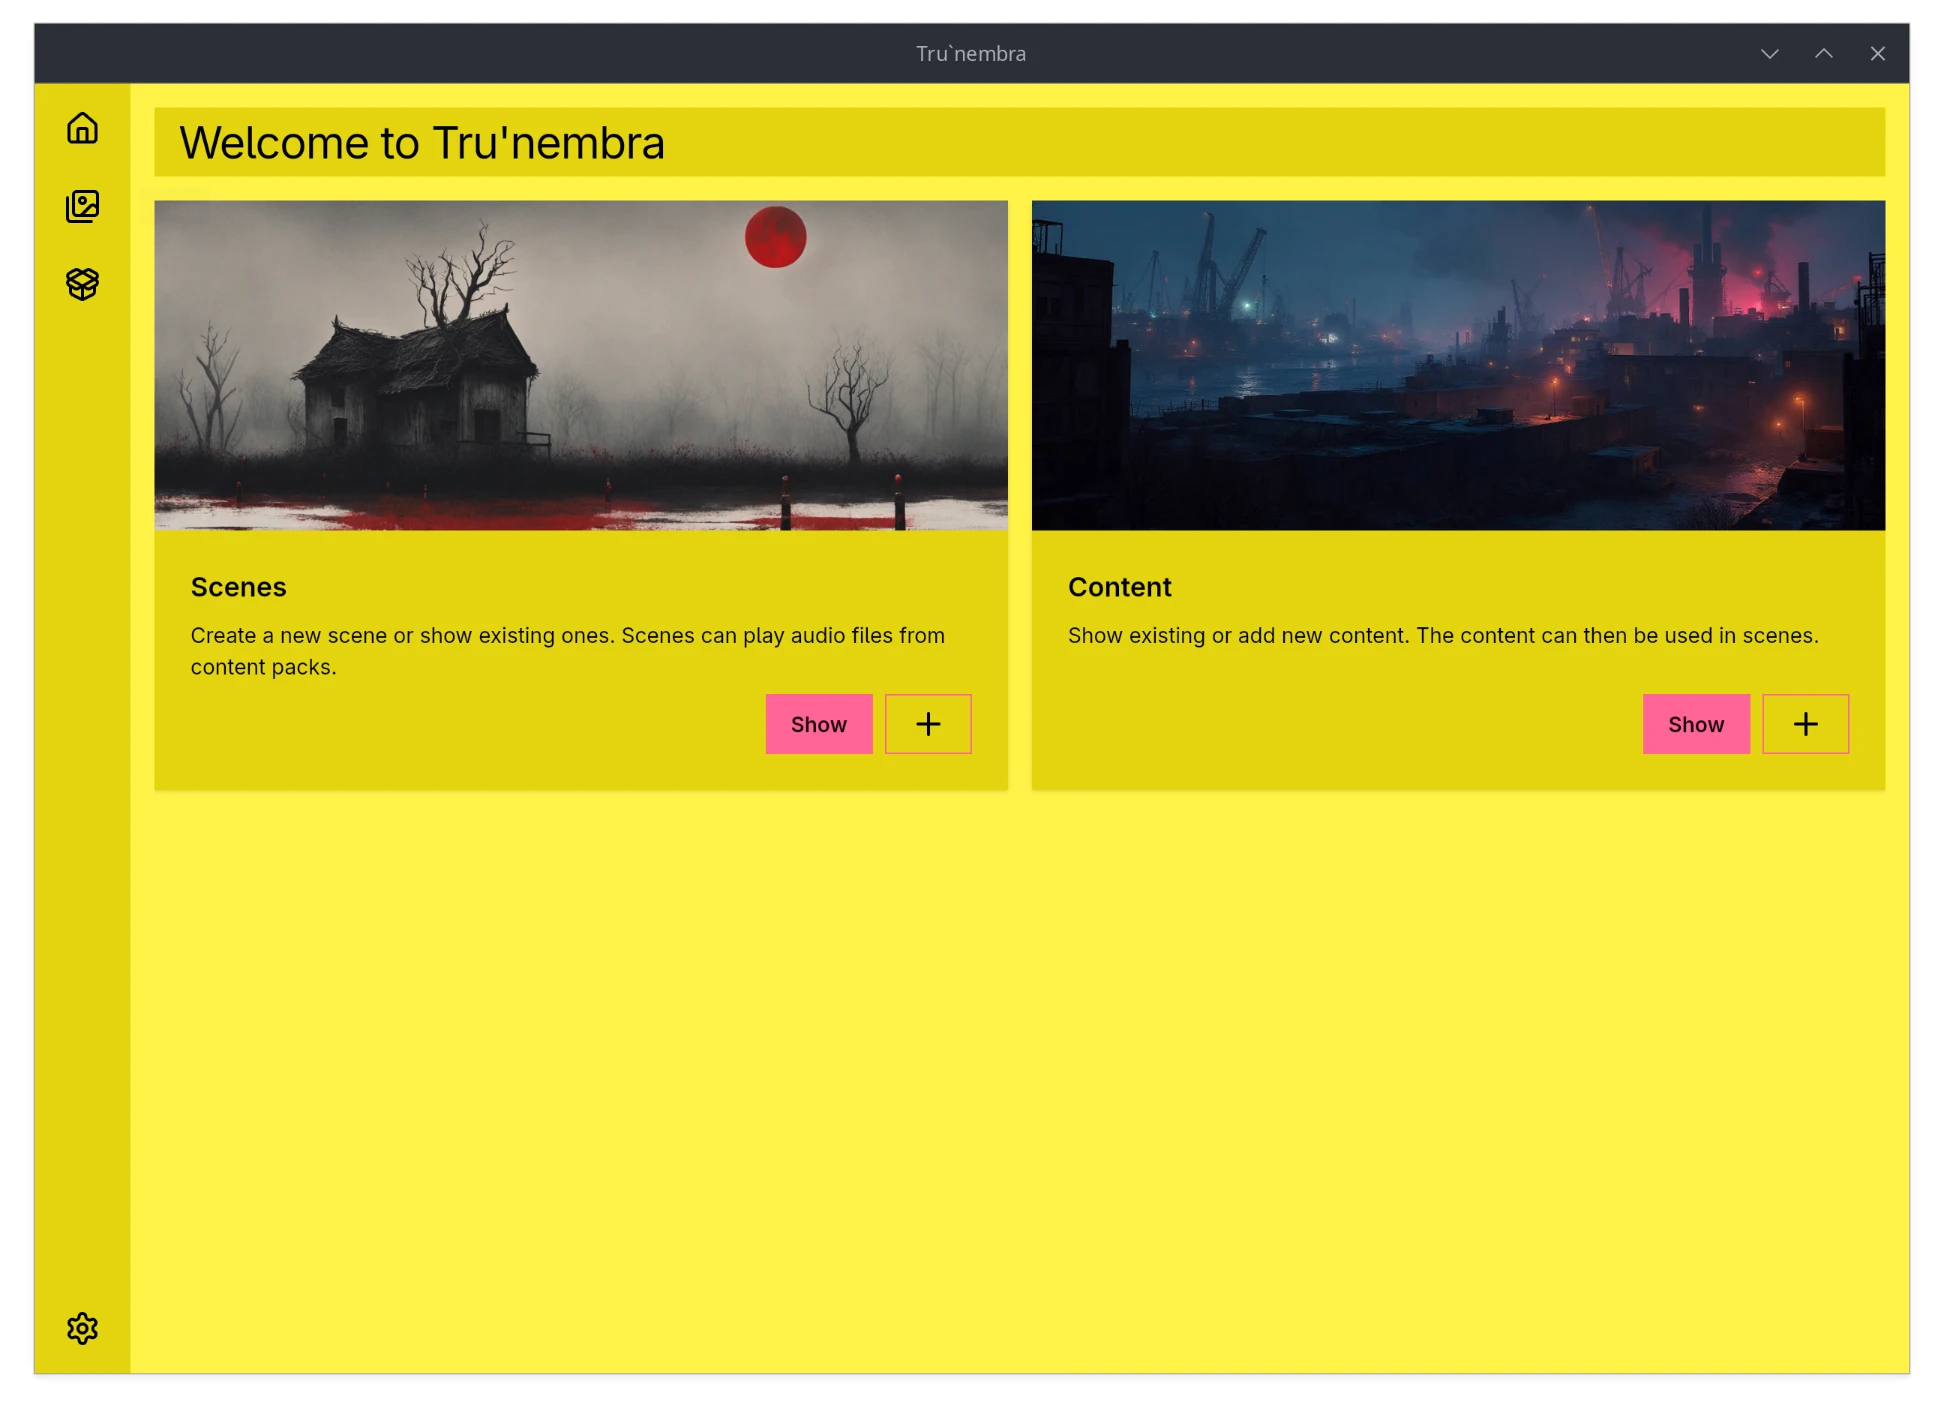Open the scenes gallery sidebar icon
Image resolution: width=1944 pixels, height=1420 pixels.
click(82, 206)
